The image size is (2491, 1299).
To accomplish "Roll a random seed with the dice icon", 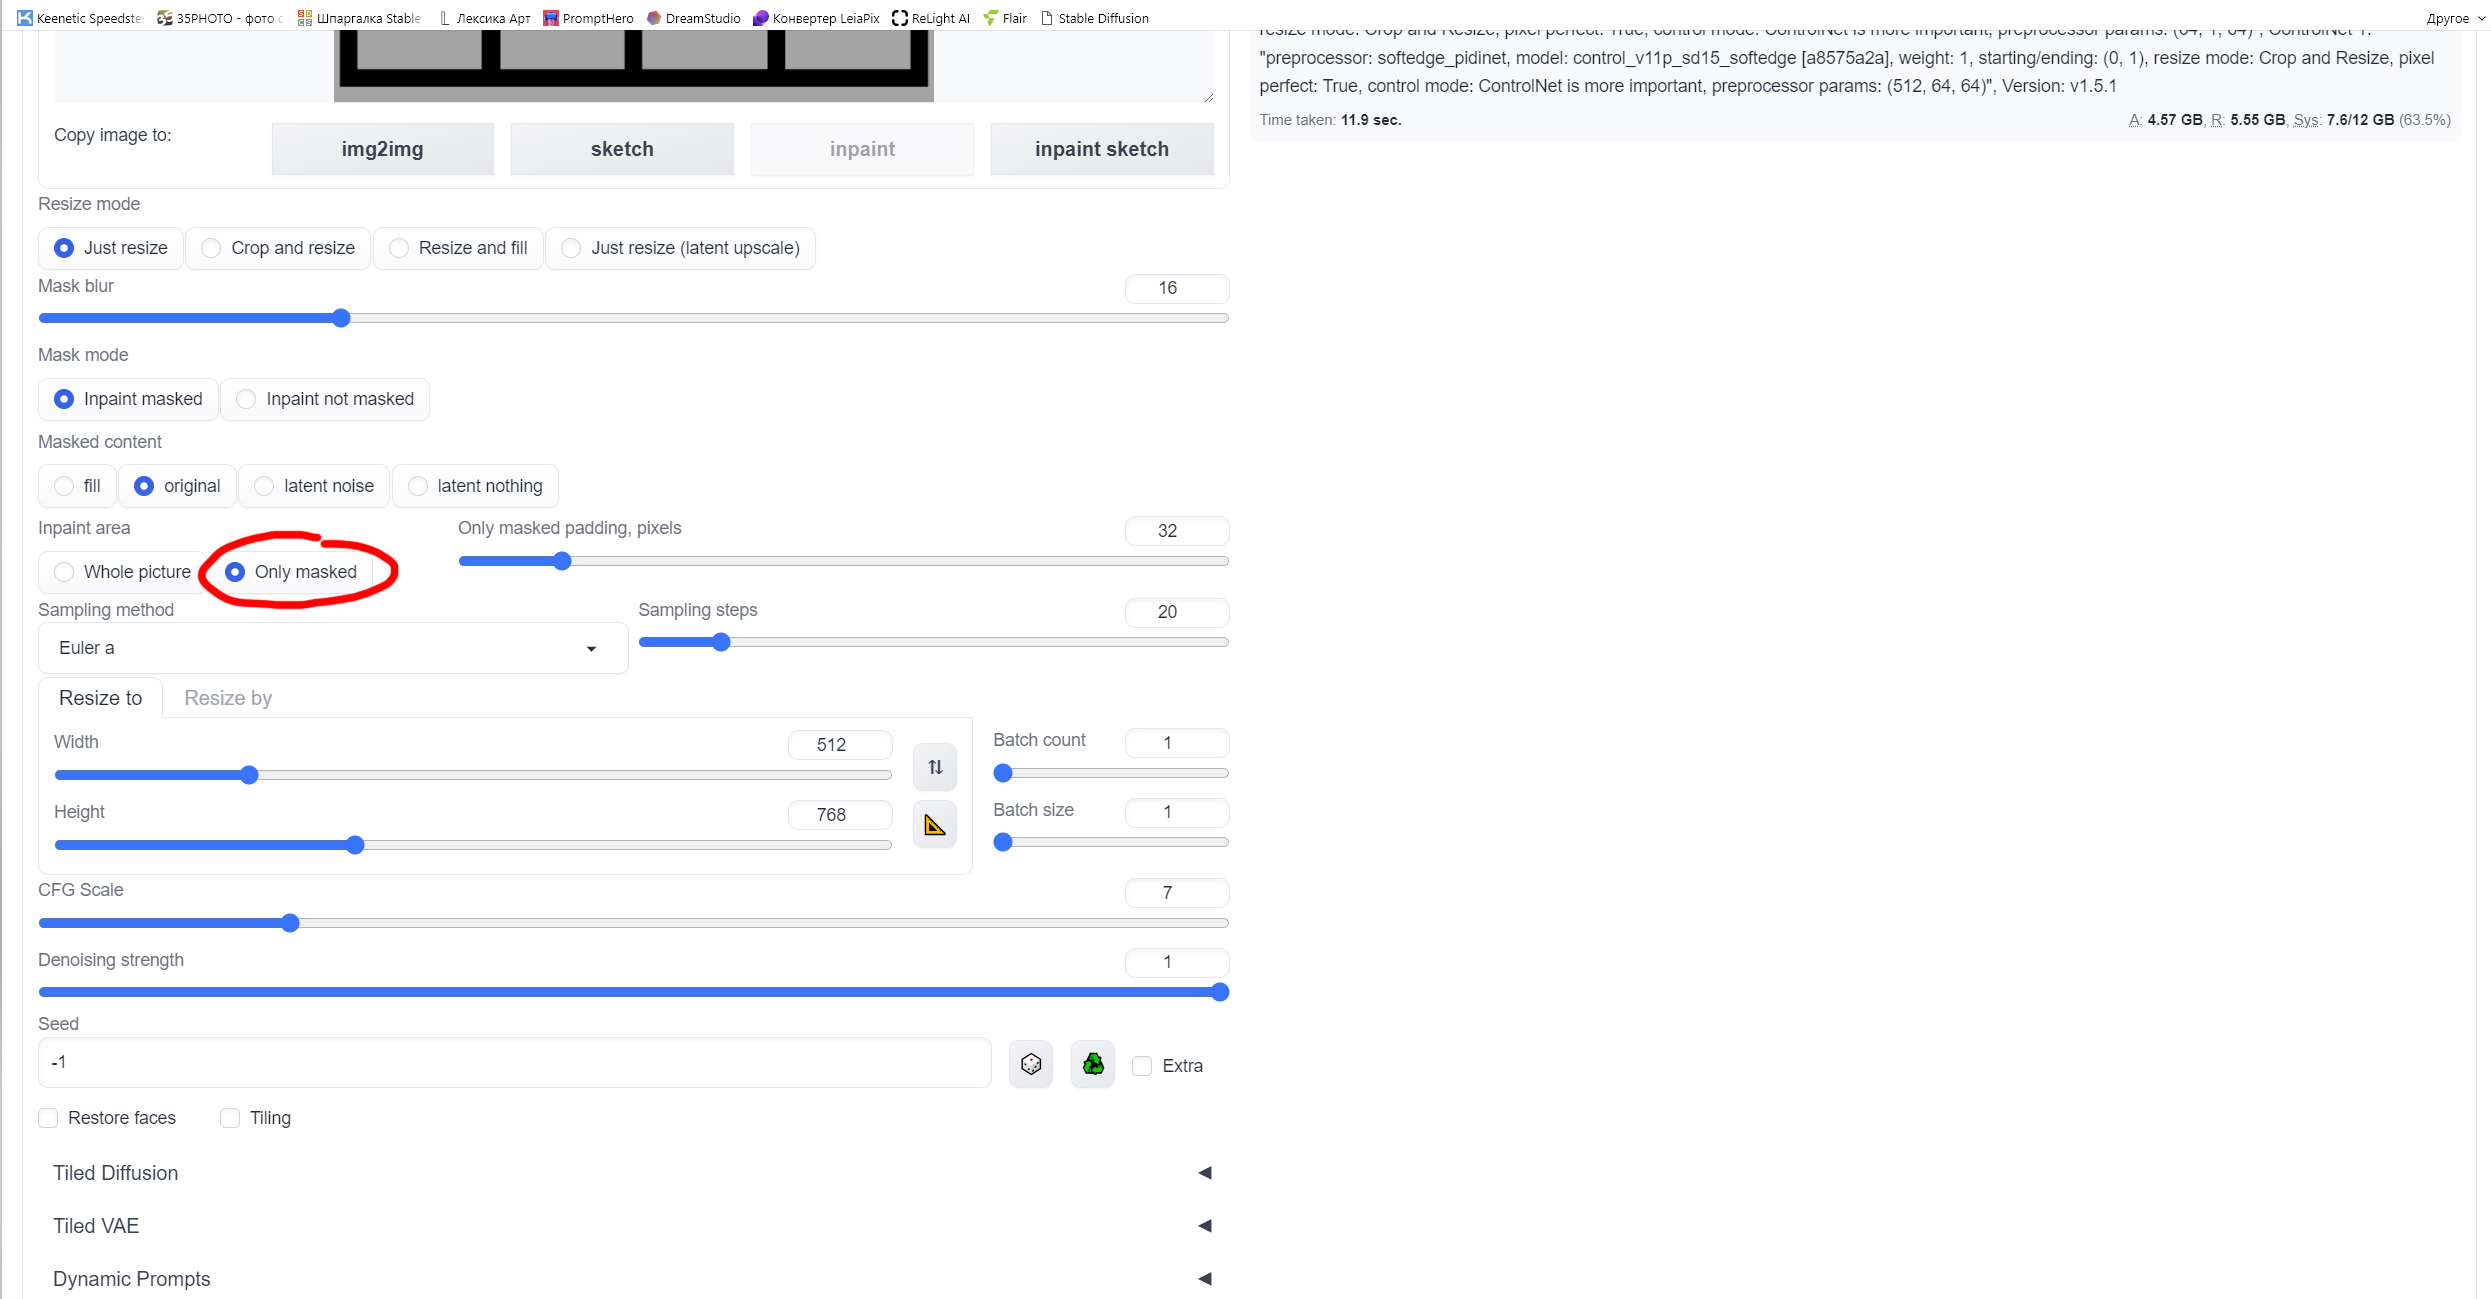I will click(x=1031, y=1063).
